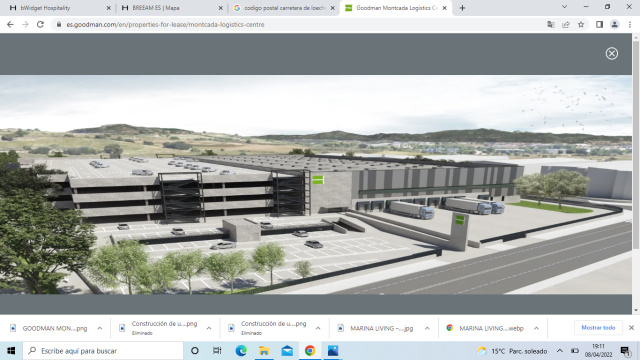Open clock and date 19:11

pos(598,351)
